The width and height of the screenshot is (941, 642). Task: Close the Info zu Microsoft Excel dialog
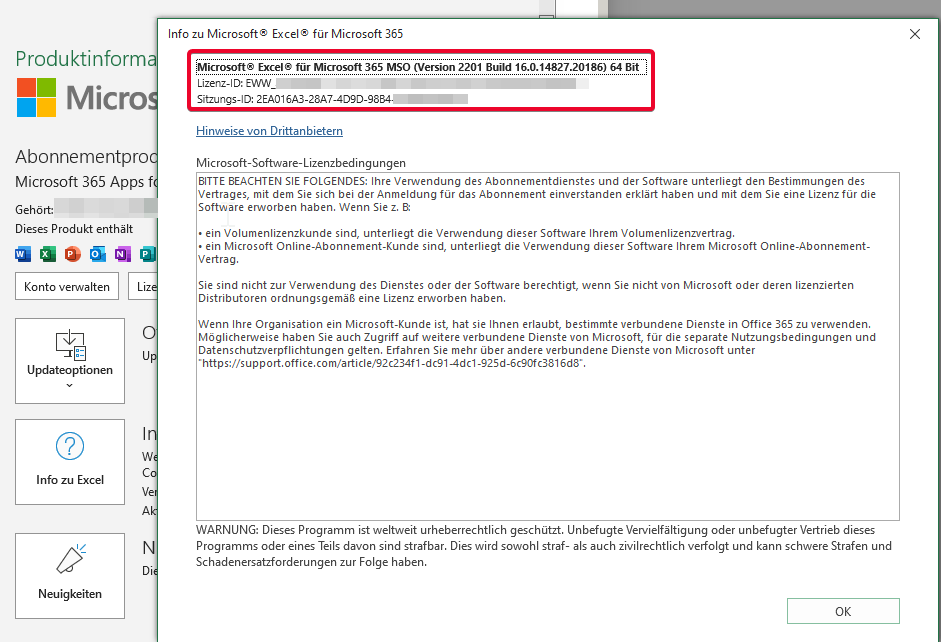point(915,34)
